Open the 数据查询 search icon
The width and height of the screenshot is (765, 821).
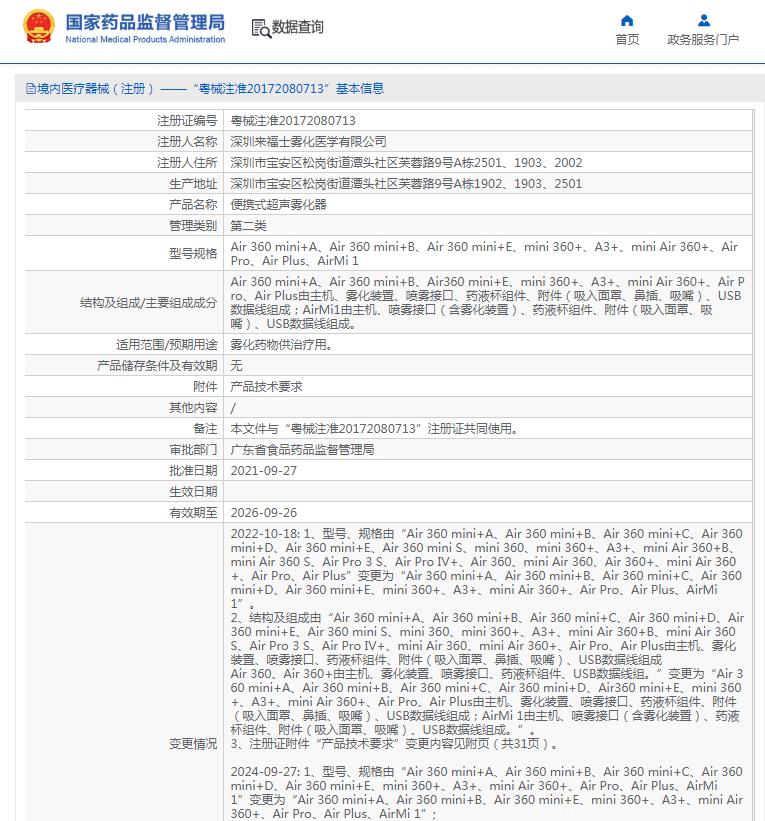261,28
